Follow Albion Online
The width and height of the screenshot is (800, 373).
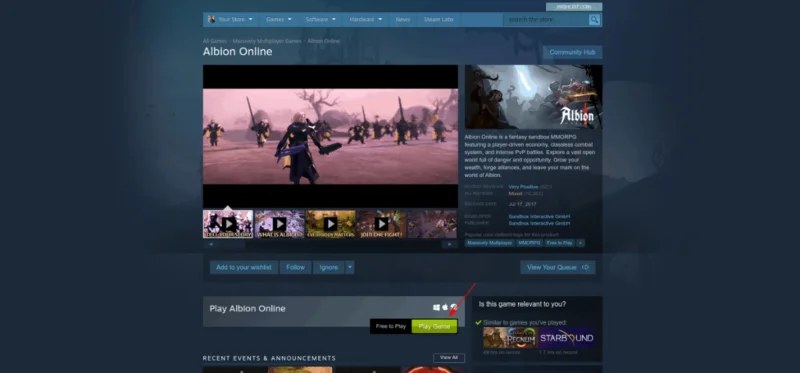click(295, 267)
